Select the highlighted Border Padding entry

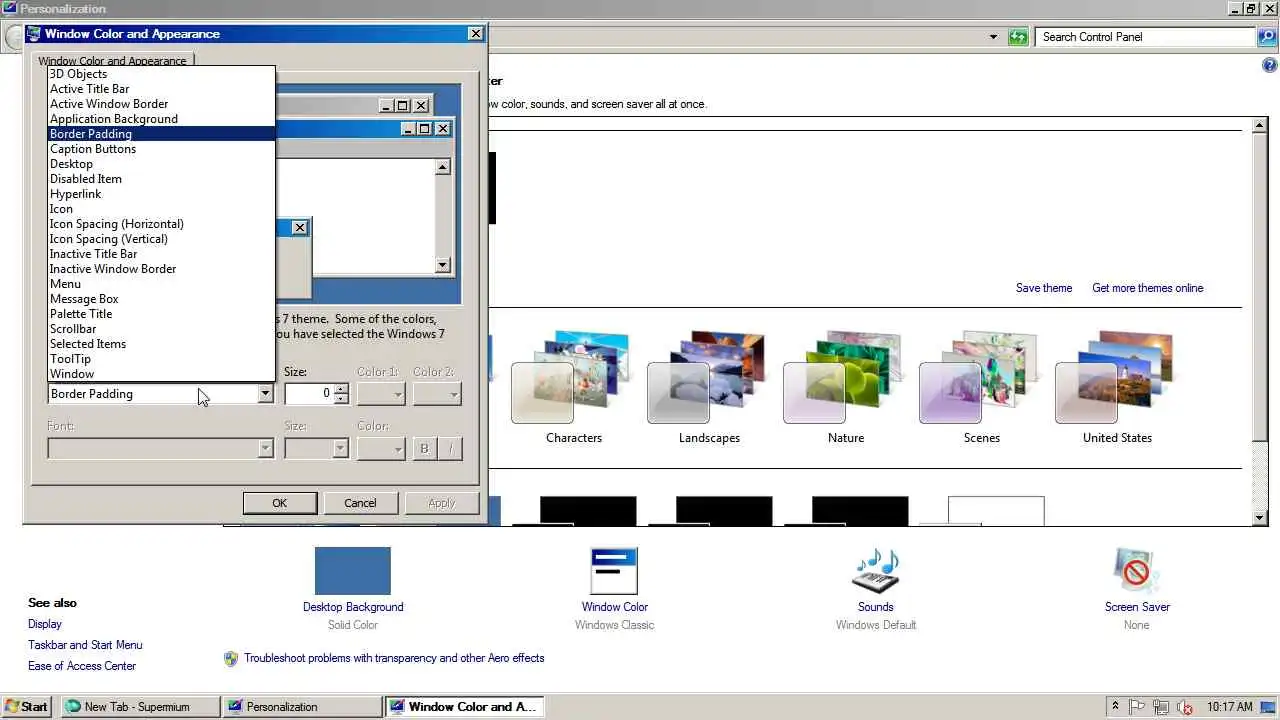click(x=161, y=134)
